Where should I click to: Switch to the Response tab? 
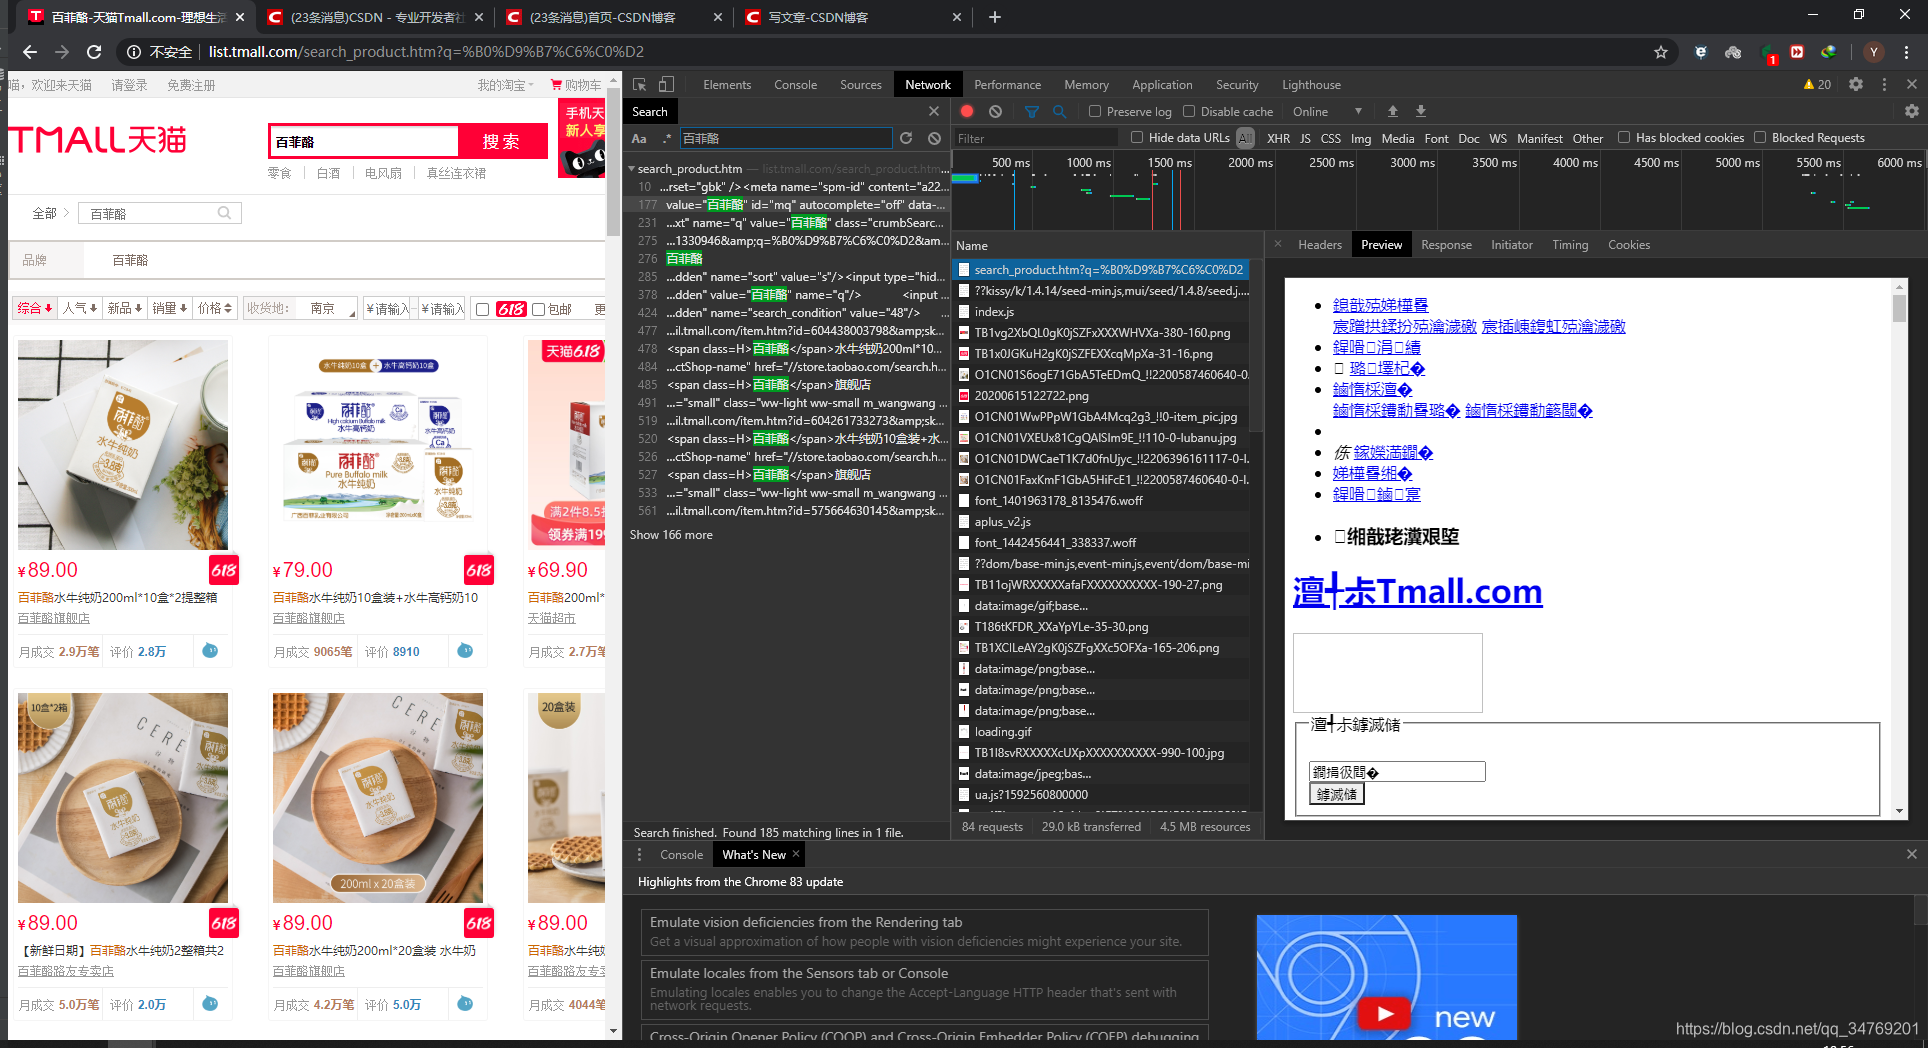tap(1446, 244)
